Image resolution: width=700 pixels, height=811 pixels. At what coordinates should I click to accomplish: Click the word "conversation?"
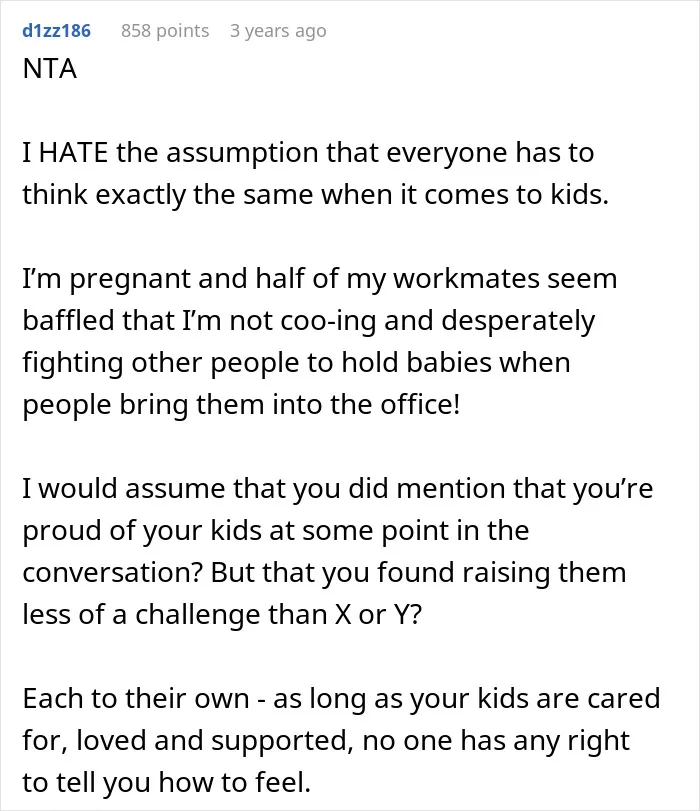112,573
